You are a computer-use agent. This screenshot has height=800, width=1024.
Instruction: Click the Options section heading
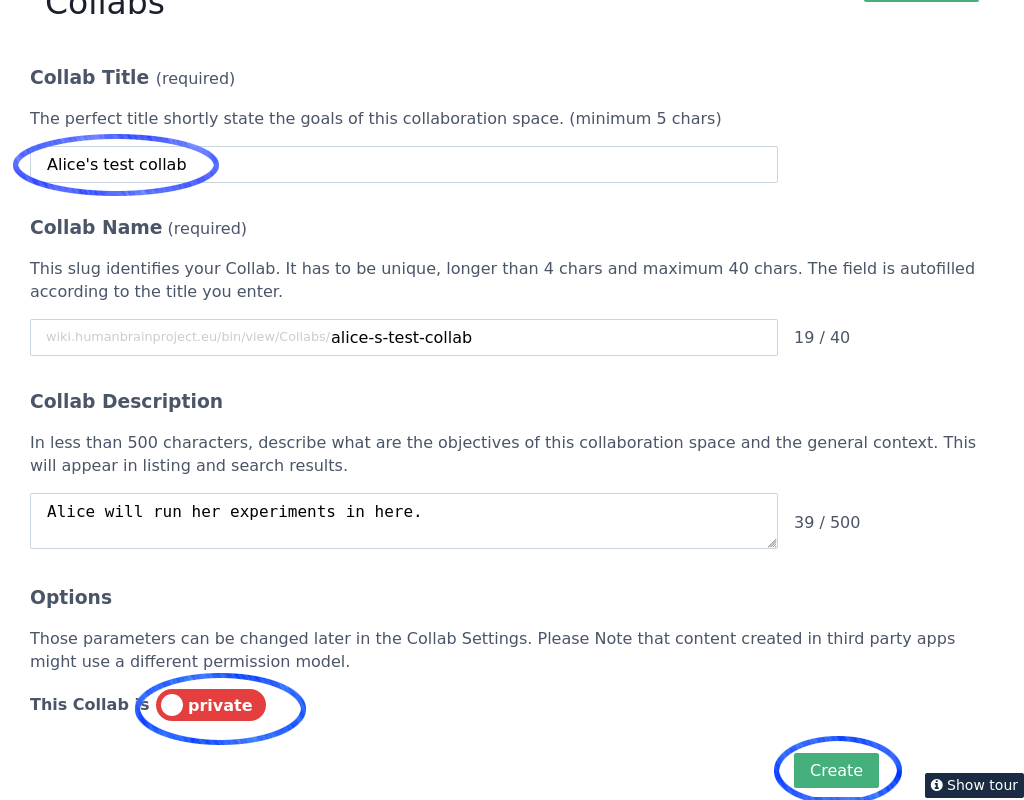coord(71,597)
